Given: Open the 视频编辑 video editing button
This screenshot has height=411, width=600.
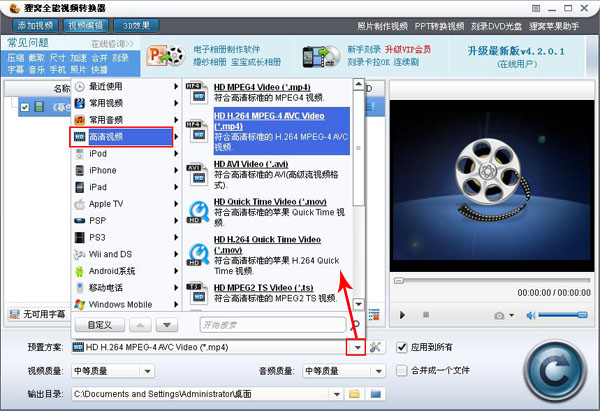Looking at the screenshot, I should click(x=86, y=26).
